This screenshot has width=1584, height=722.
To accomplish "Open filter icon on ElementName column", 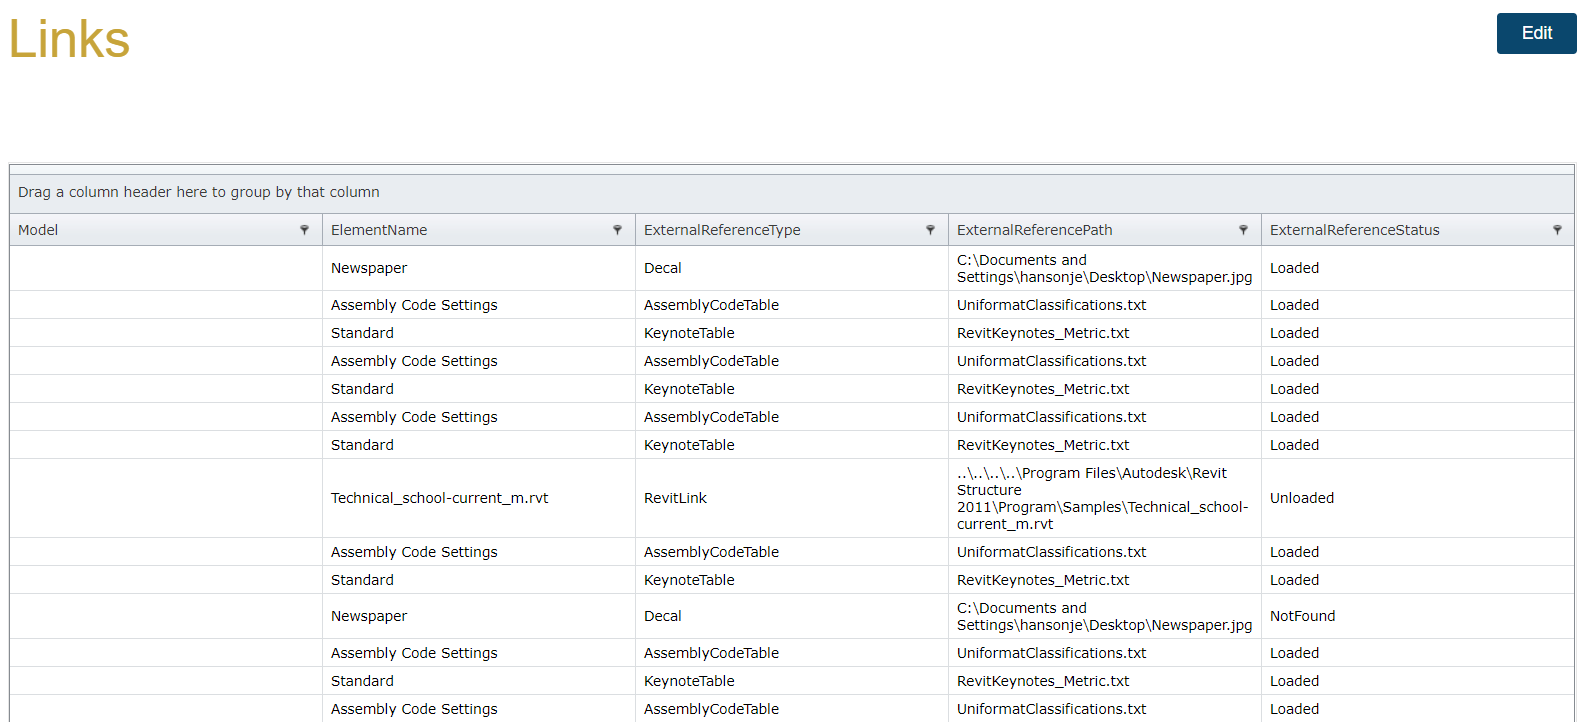I will [617, 230].
